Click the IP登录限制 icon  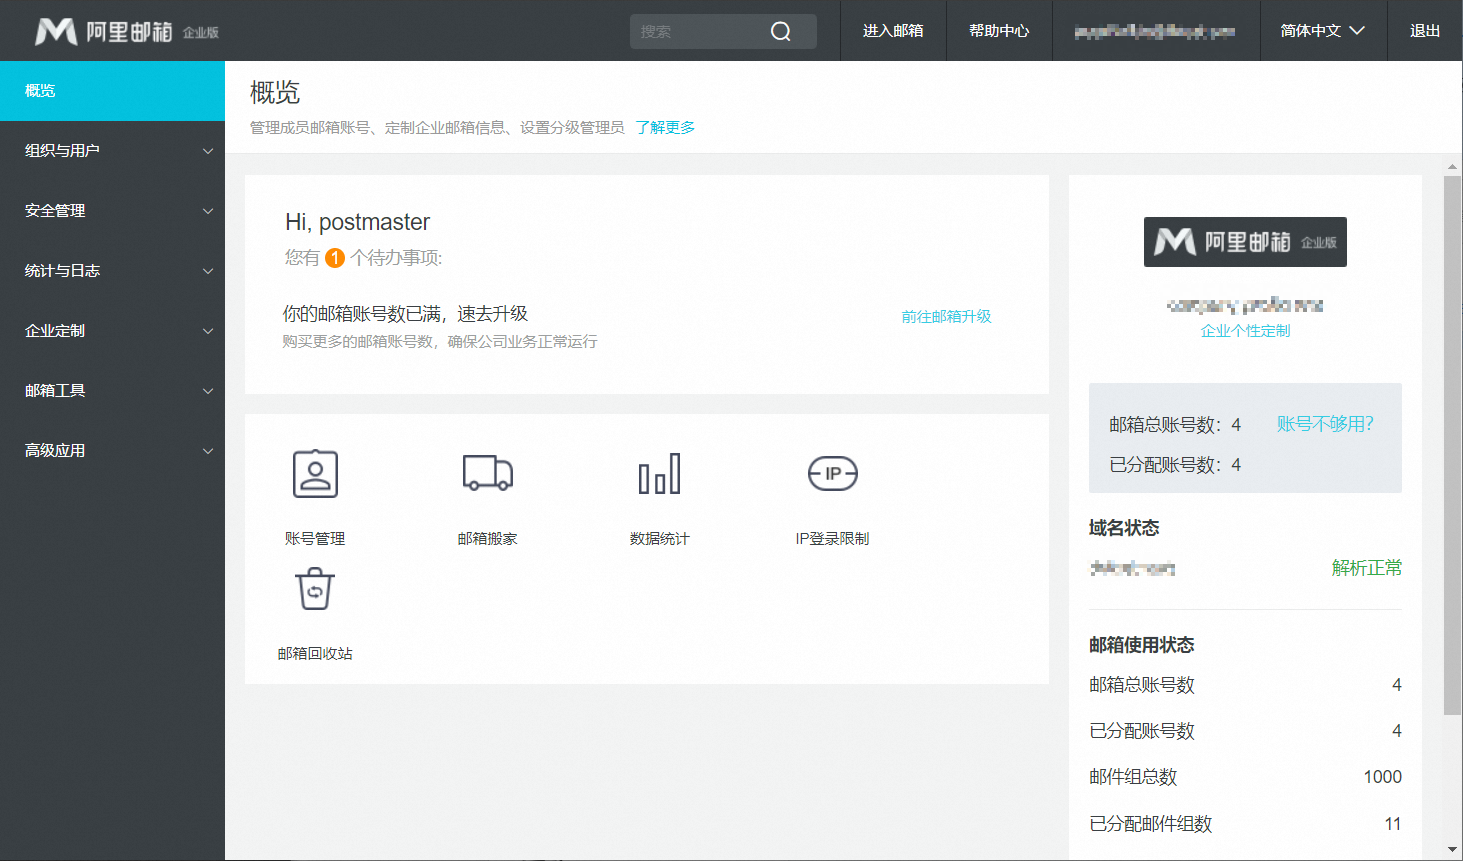click(x=832, y=473)
